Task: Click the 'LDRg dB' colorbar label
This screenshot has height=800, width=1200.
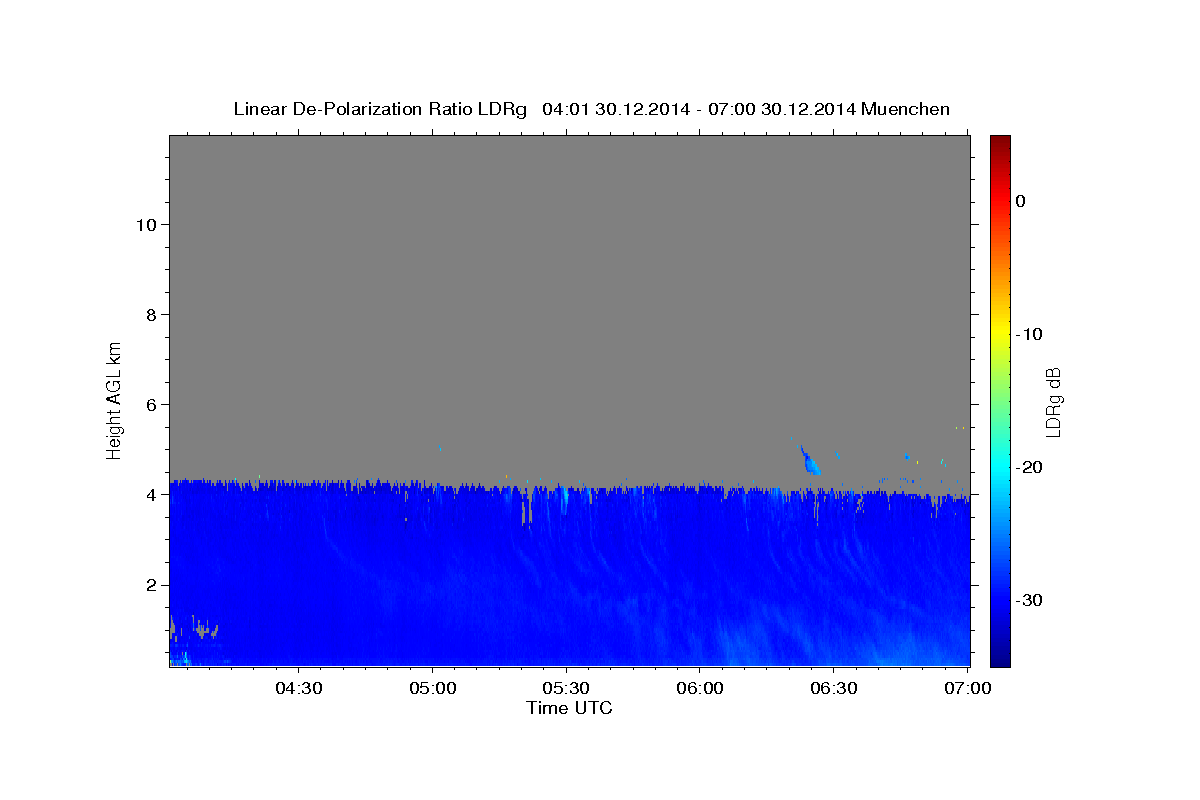Action: point(1052,402)
